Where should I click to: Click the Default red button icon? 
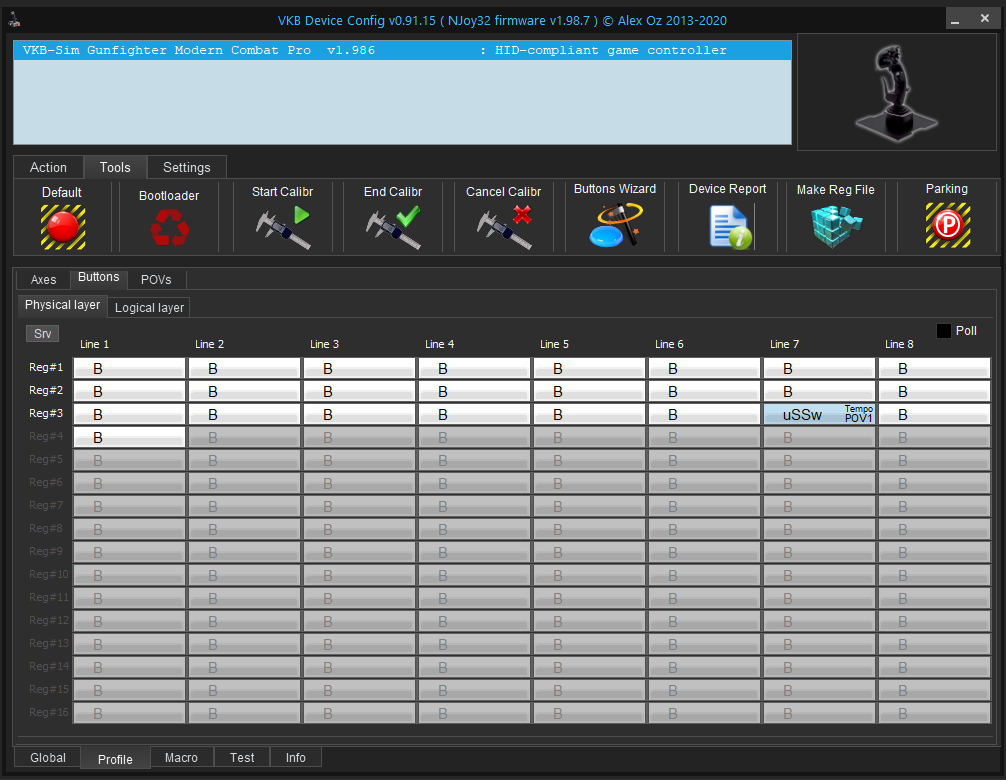(x=63, y=227)
